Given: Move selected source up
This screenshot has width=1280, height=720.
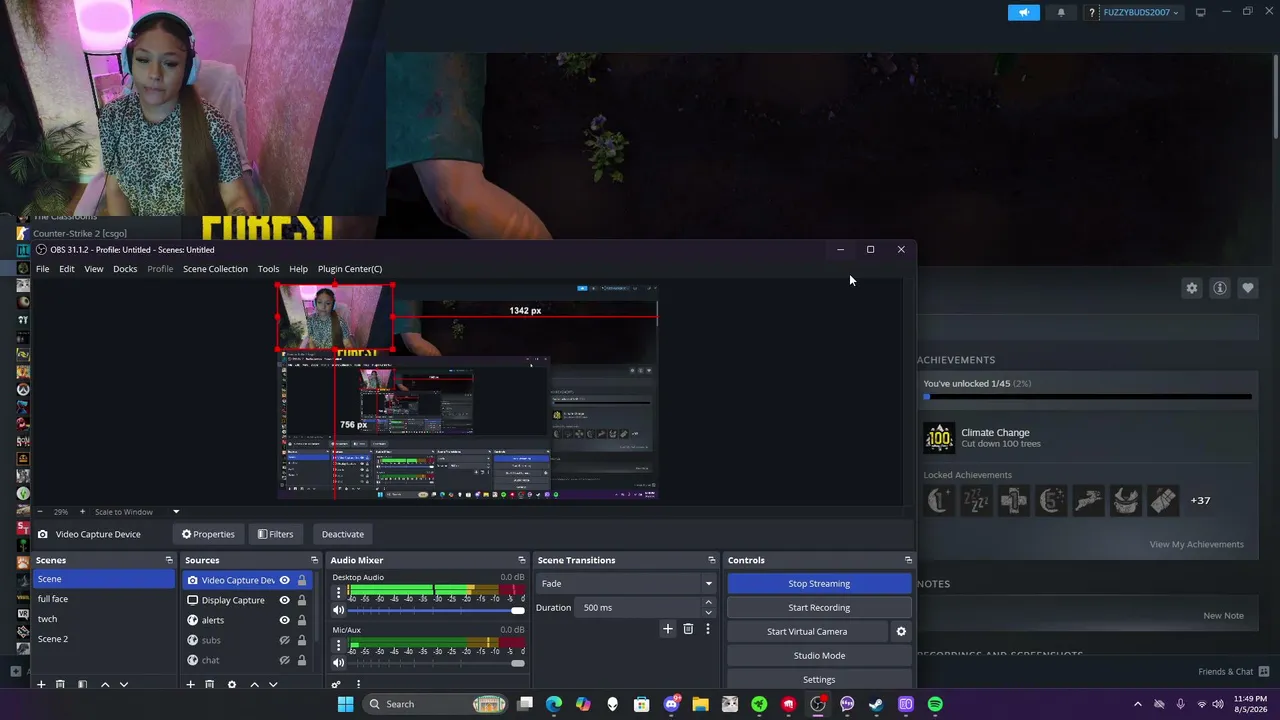Looking at the screenshot, I should pos(254,685).
